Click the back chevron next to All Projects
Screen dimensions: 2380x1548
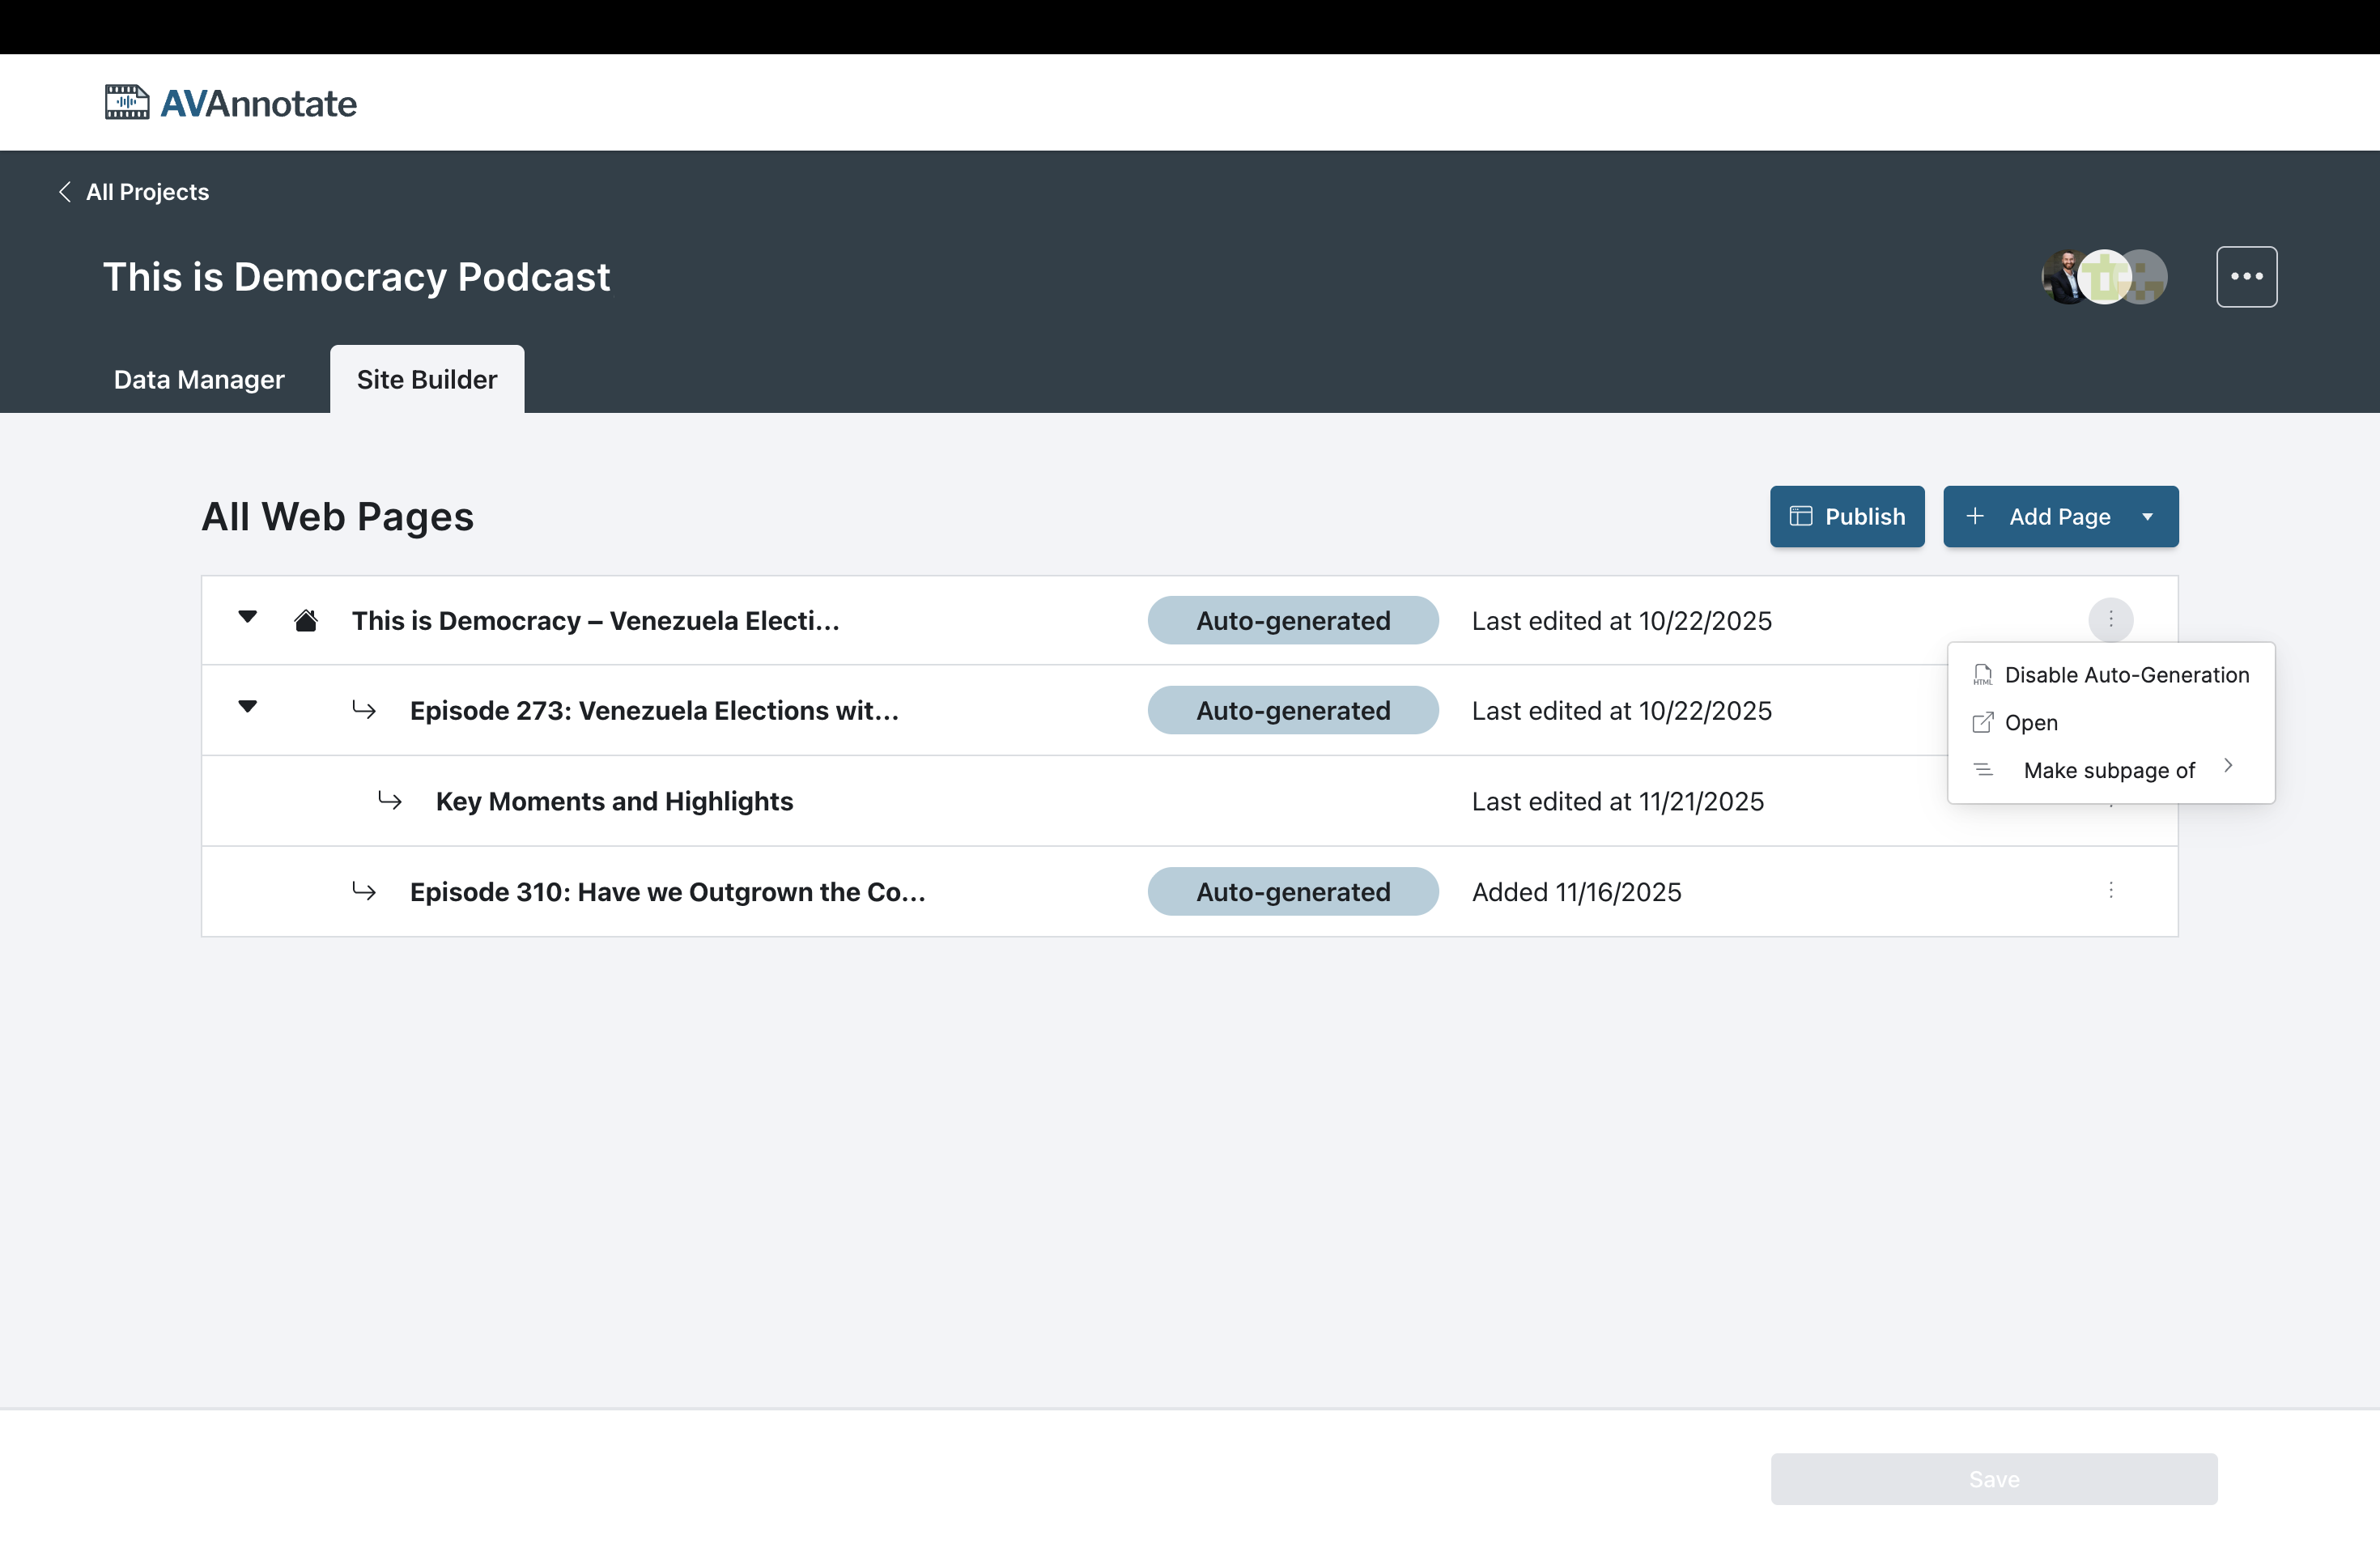coord(65,192)
